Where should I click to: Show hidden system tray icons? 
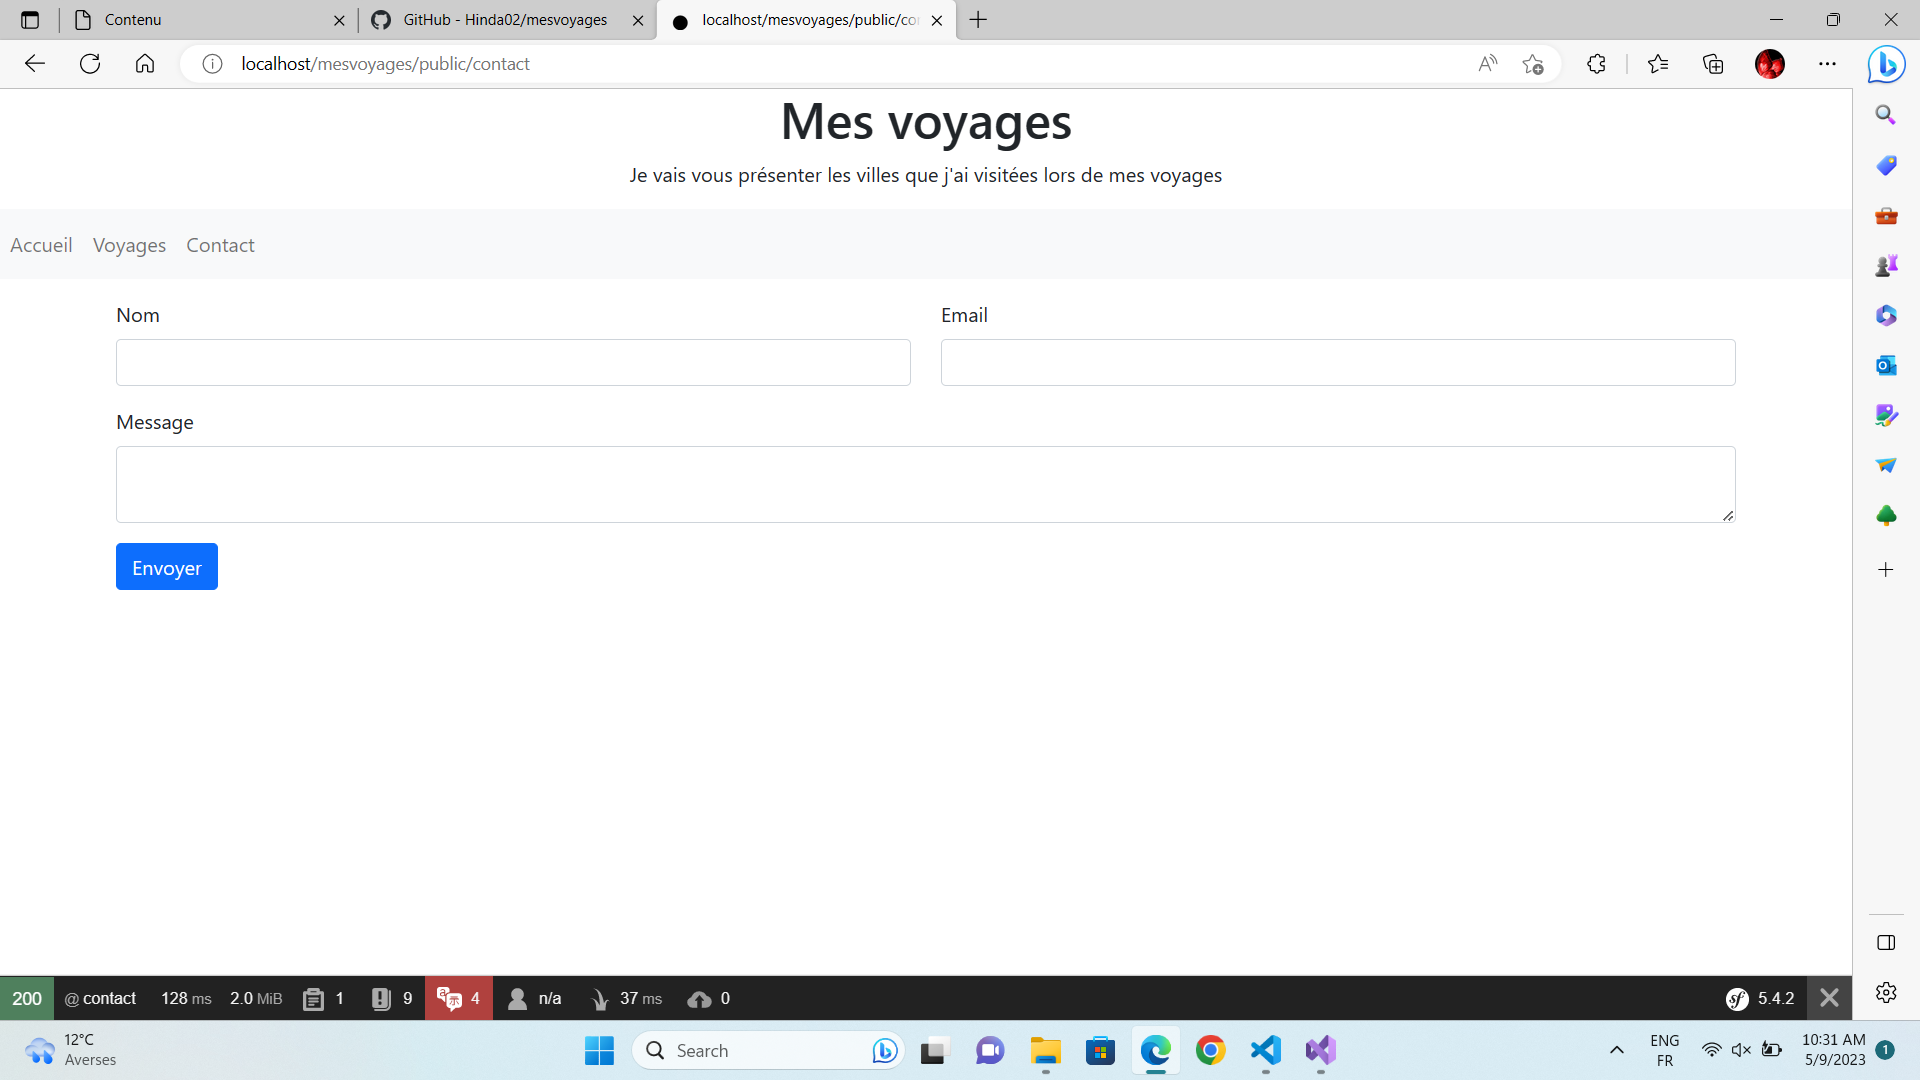(1616, 1050)
